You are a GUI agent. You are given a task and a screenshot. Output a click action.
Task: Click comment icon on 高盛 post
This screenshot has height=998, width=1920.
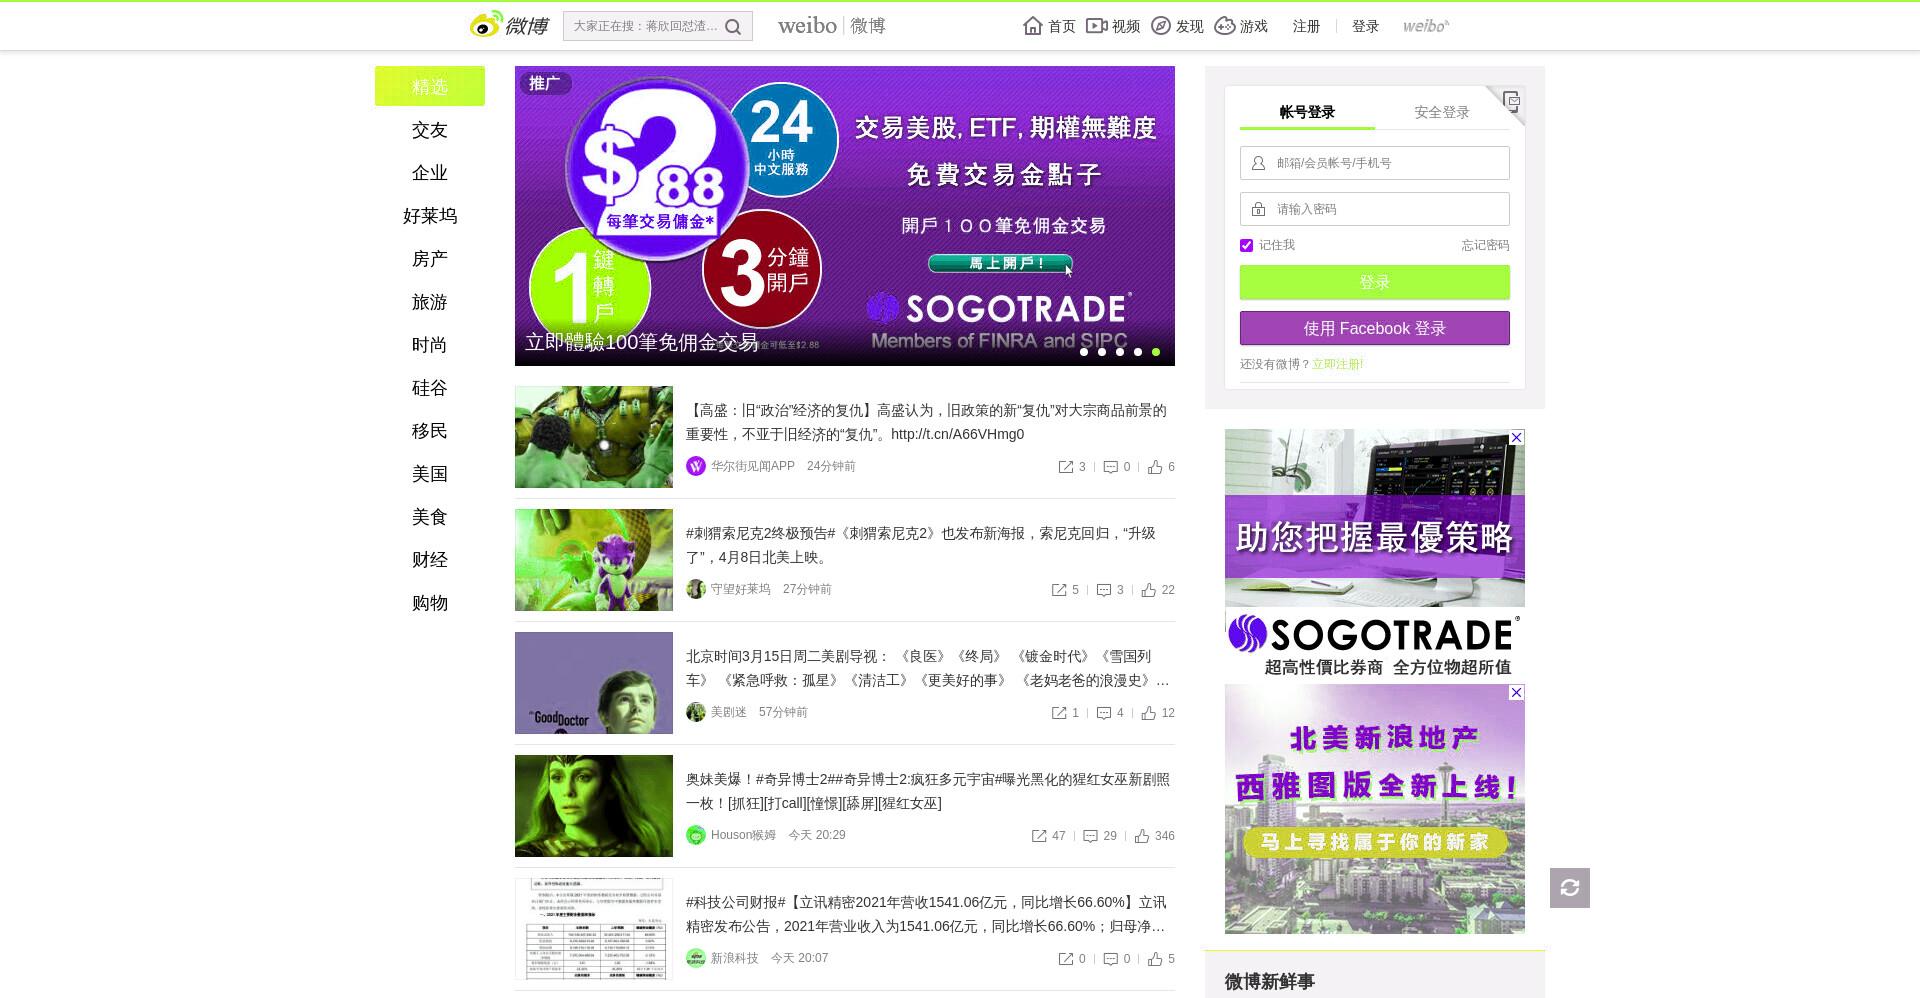[x=1110, y=467]
